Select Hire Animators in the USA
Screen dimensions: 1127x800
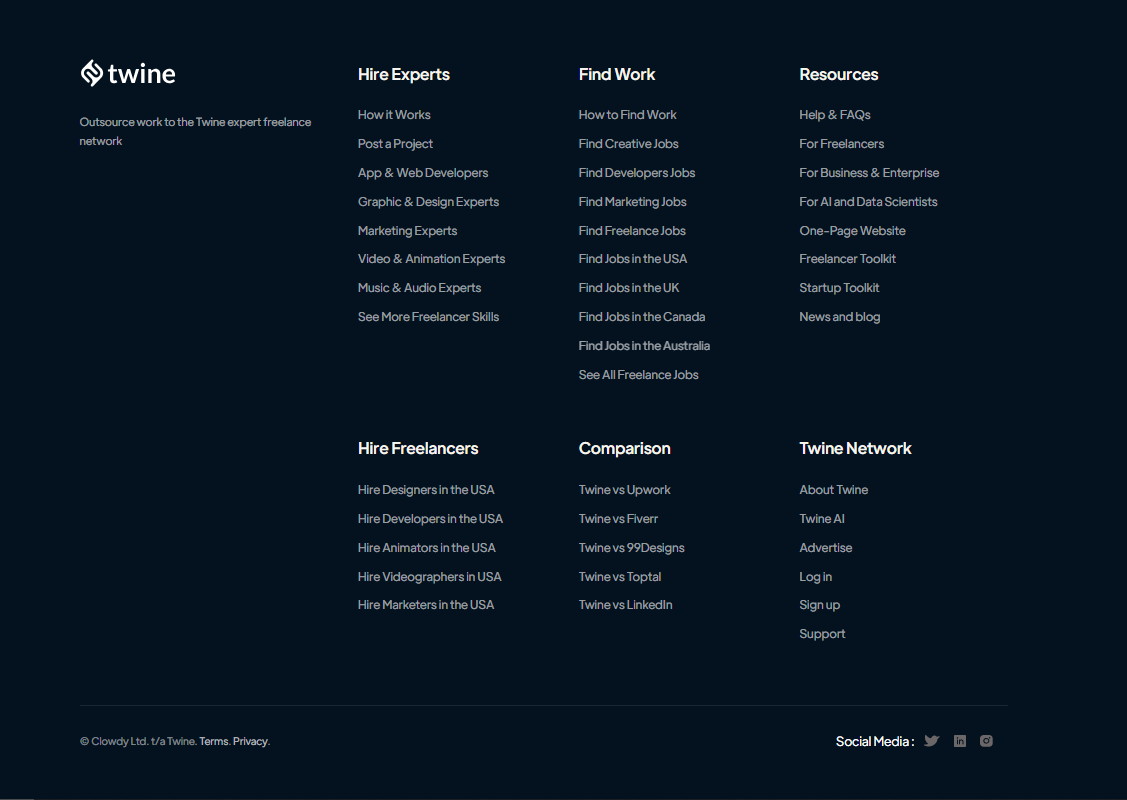426,548
